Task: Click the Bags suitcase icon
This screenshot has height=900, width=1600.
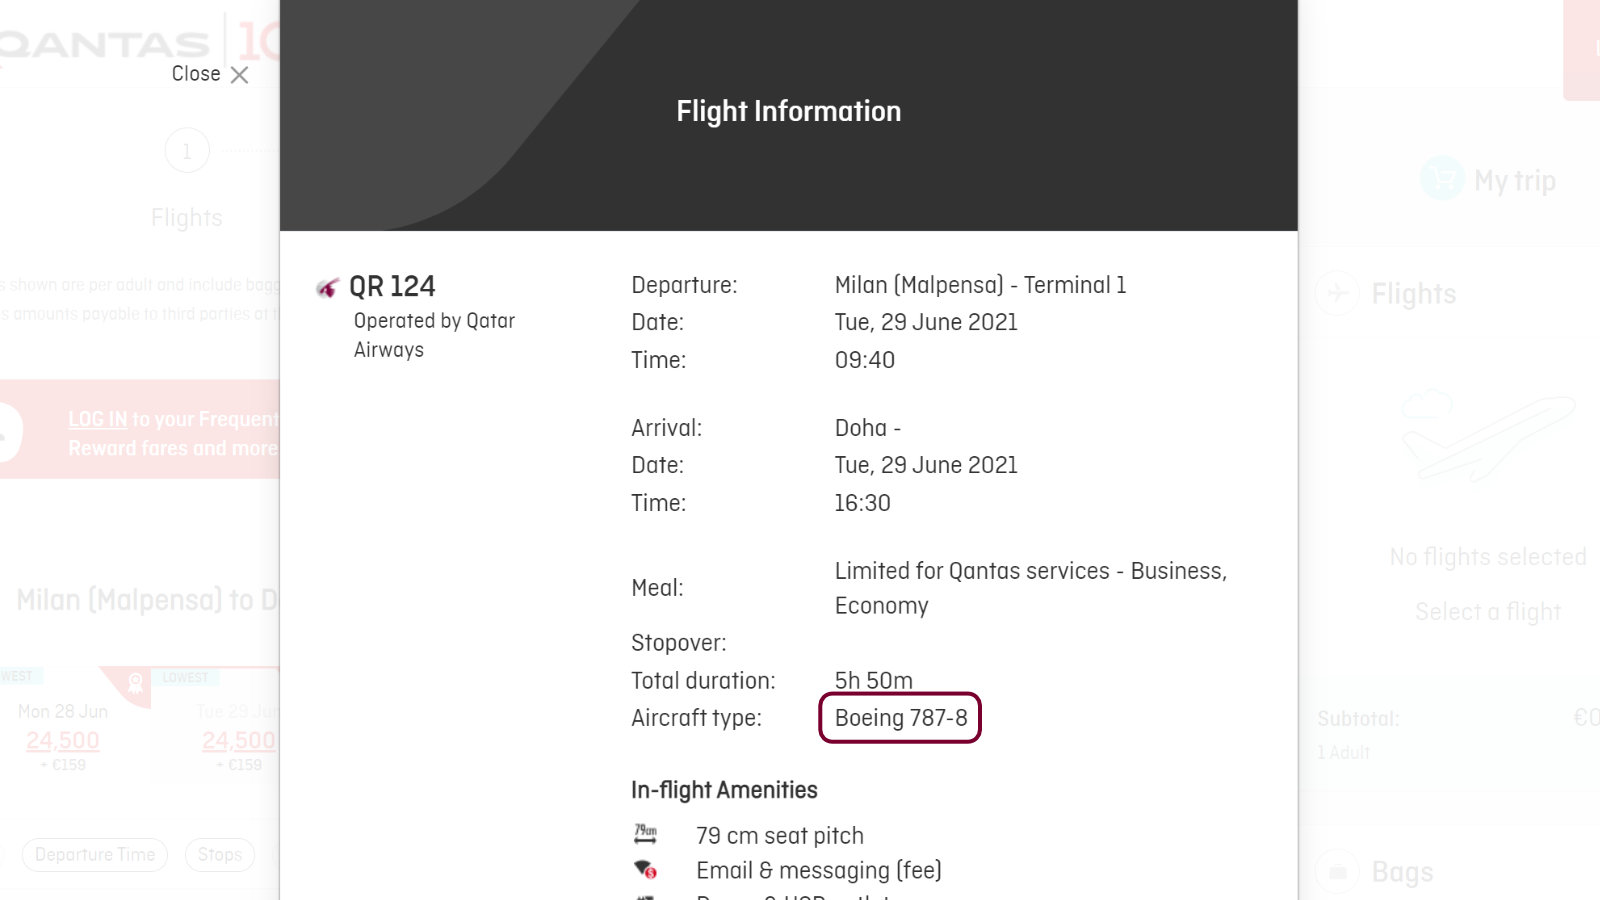Action: 1337,872
